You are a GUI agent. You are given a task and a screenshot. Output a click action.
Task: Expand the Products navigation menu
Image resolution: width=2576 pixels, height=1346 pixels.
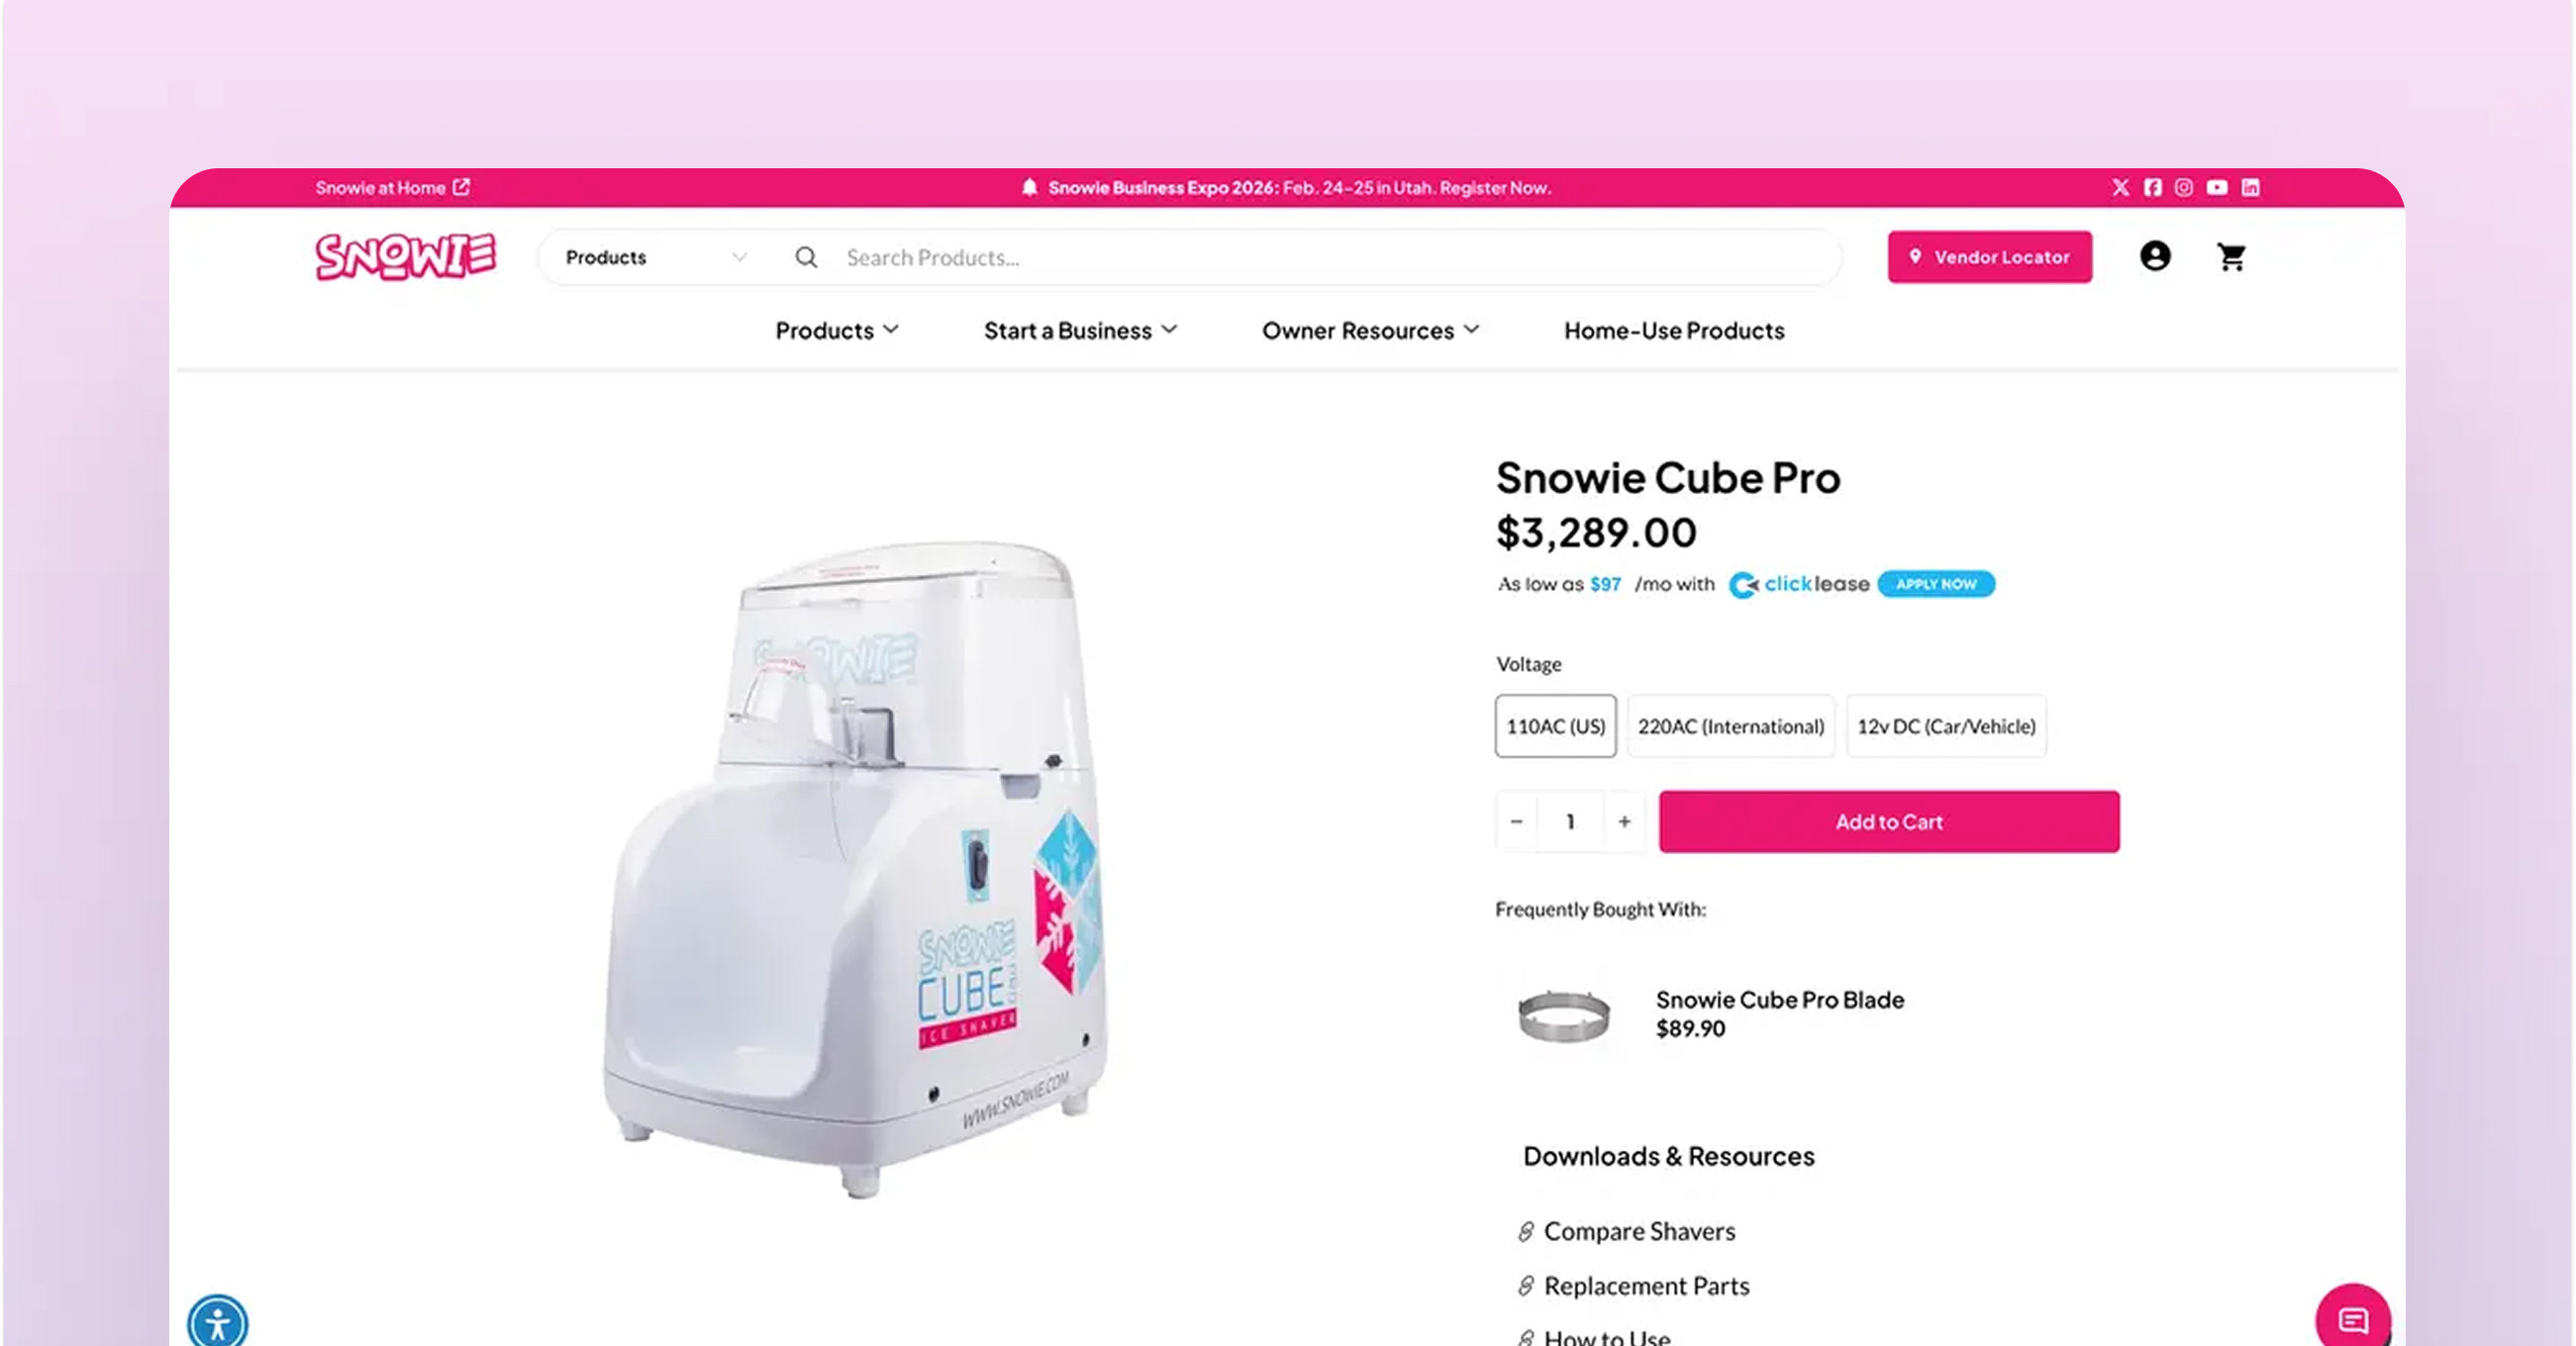pyautogui.click(x=837, y=330)
